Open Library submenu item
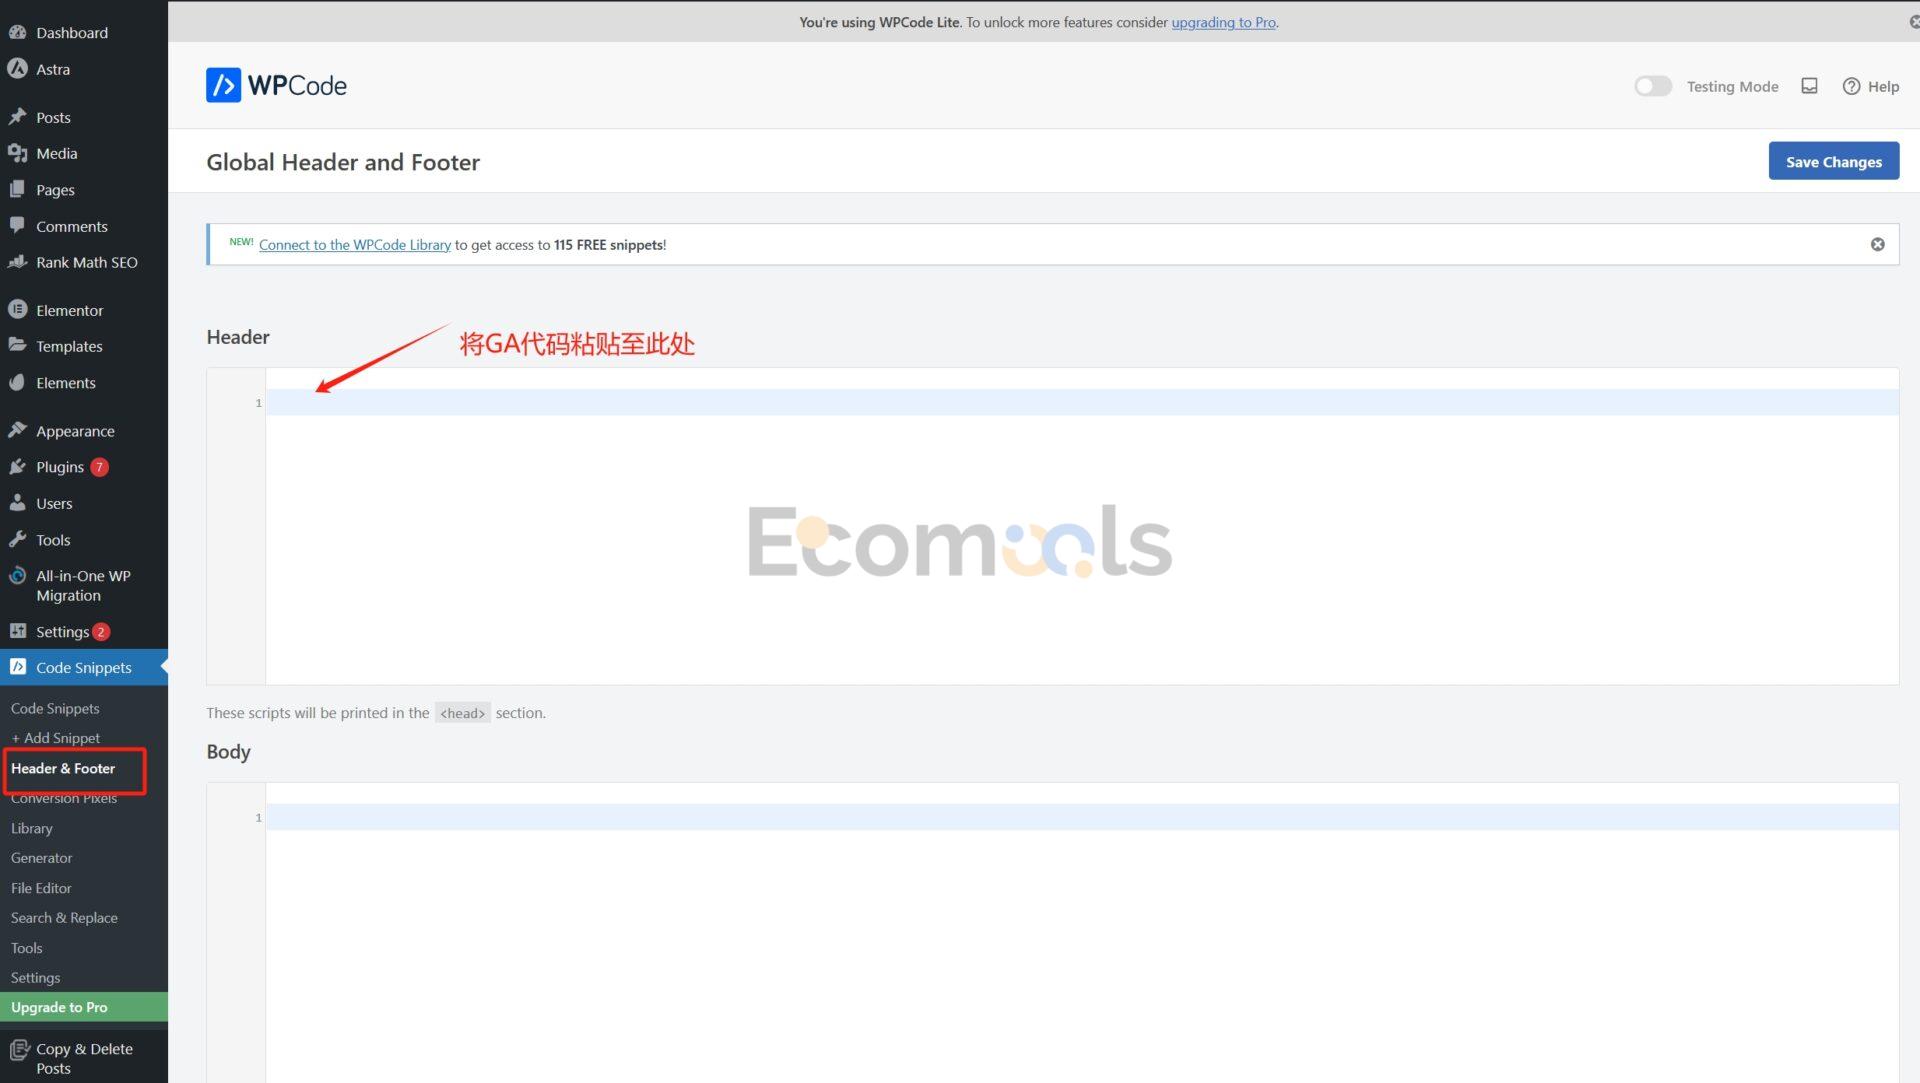This screenshot has width=1920, height=1083. (32, 828)
